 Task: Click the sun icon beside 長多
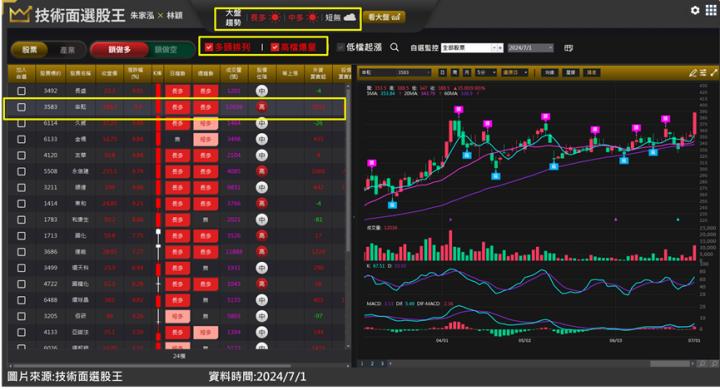(275, 17)
